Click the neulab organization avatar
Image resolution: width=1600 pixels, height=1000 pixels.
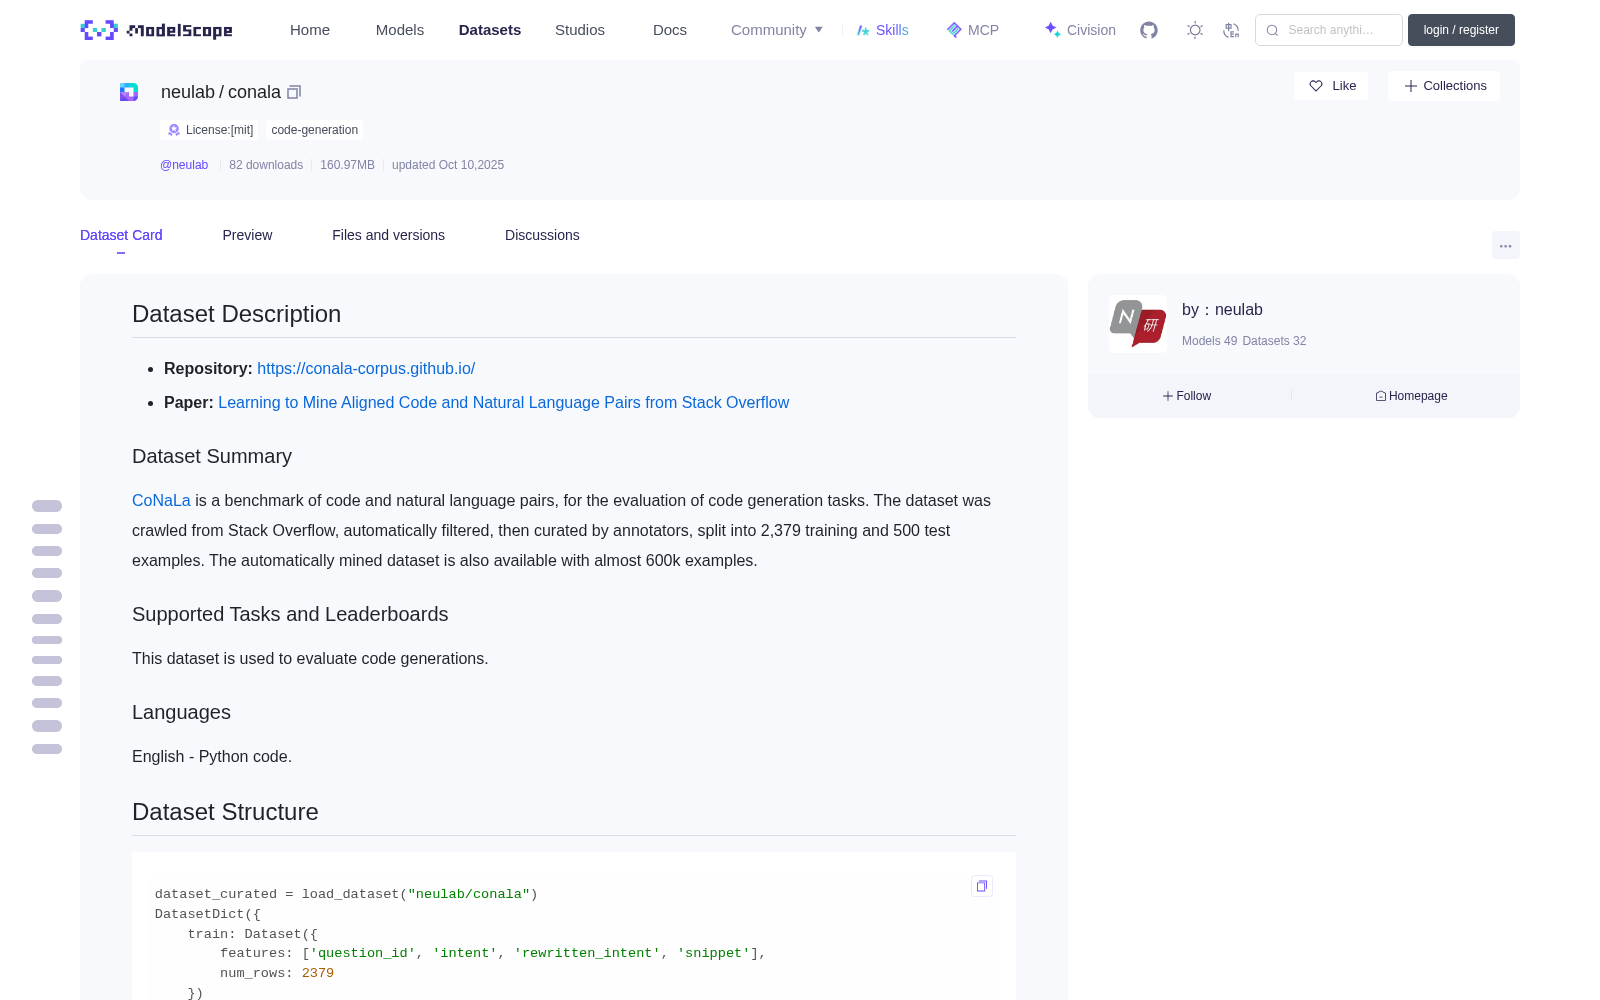click(x=1138, y=324)
